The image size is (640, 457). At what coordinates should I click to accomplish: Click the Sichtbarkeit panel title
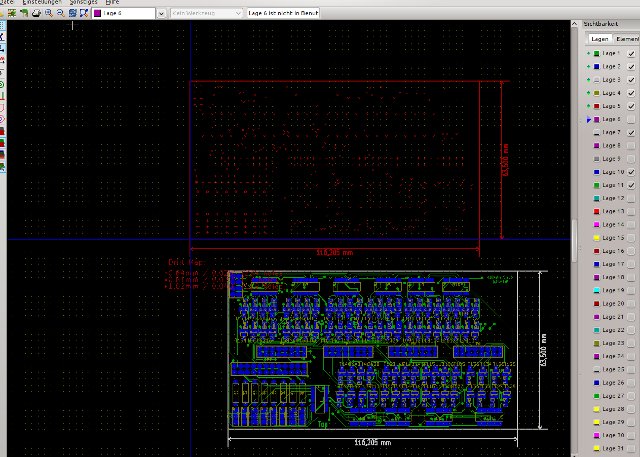[x=601, y=24]
